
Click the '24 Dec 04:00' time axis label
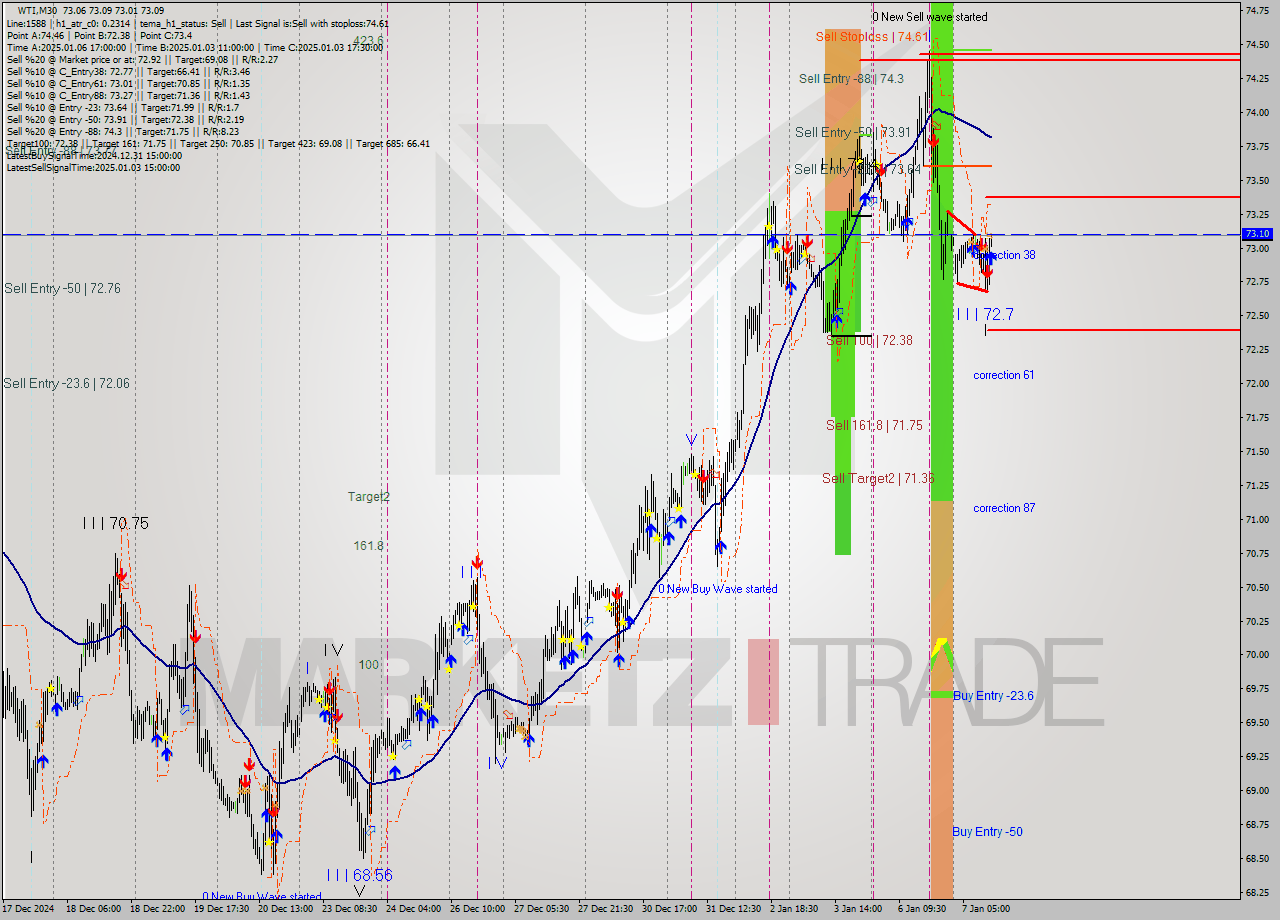pos(415,909)
